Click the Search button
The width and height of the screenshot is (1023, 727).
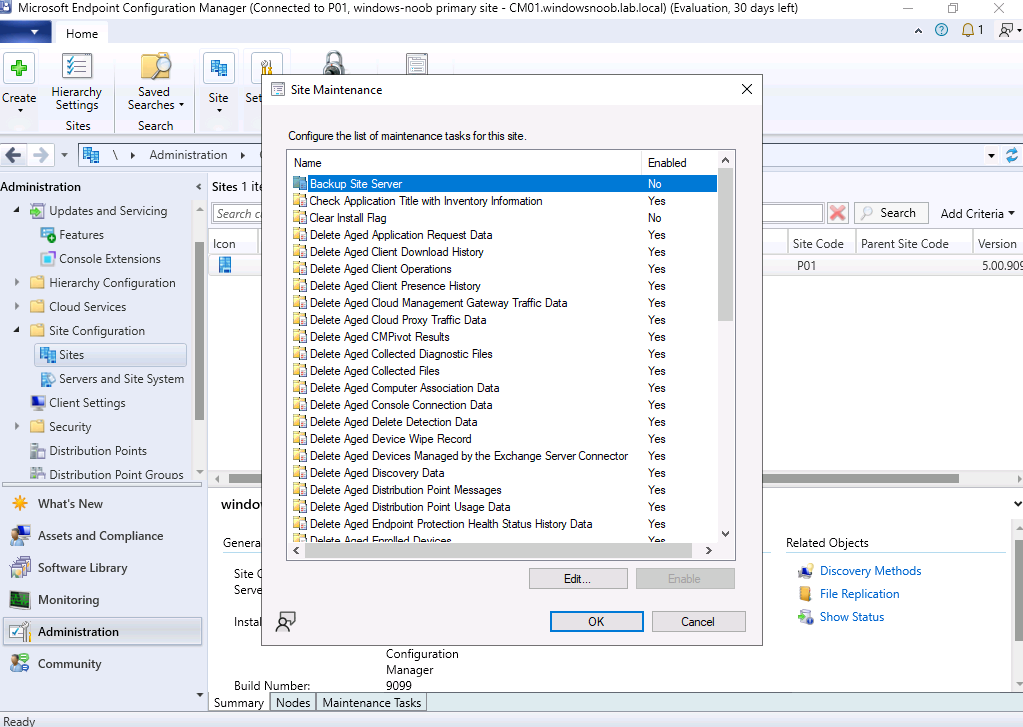point(891,213)
